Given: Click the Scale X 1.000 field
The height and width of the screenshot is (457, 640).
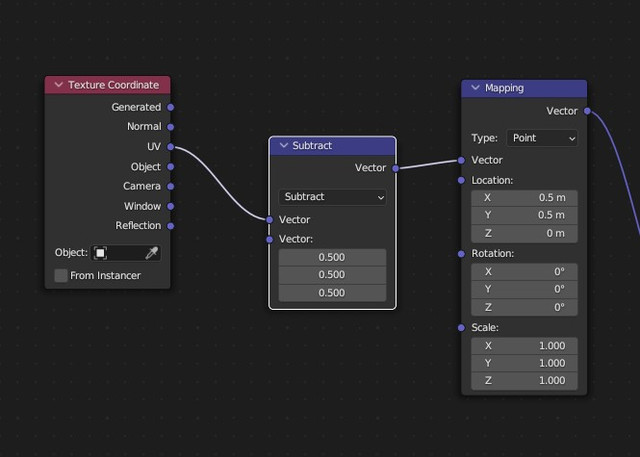Looking at the screenshot, I should click(x=524, y=346).
